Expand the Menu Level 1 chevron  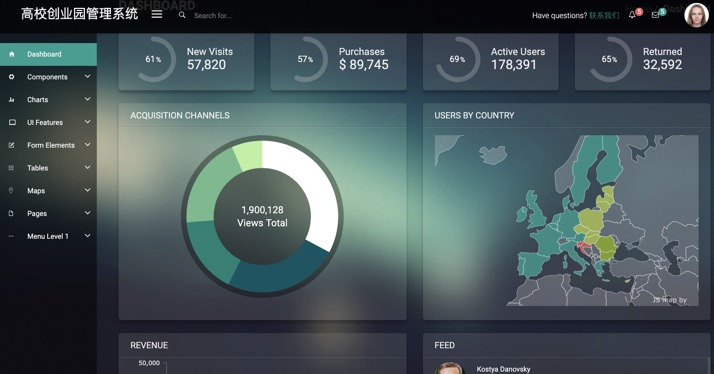coord(87,236)
